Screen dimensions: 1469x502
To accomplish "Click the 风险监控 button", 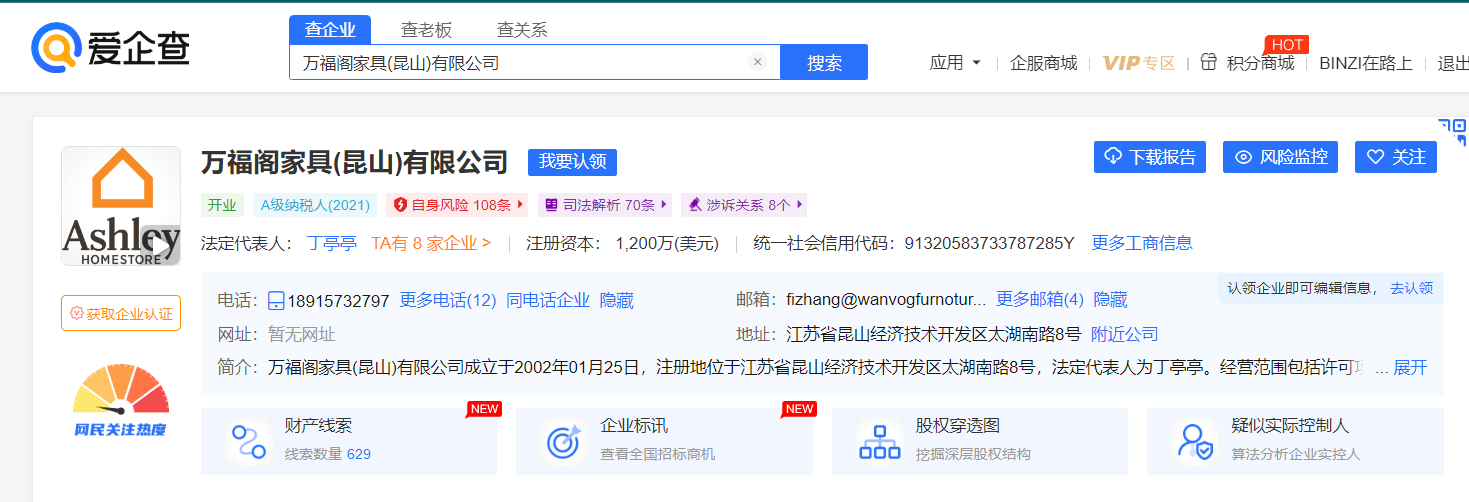I will [x=1281, y=157].
